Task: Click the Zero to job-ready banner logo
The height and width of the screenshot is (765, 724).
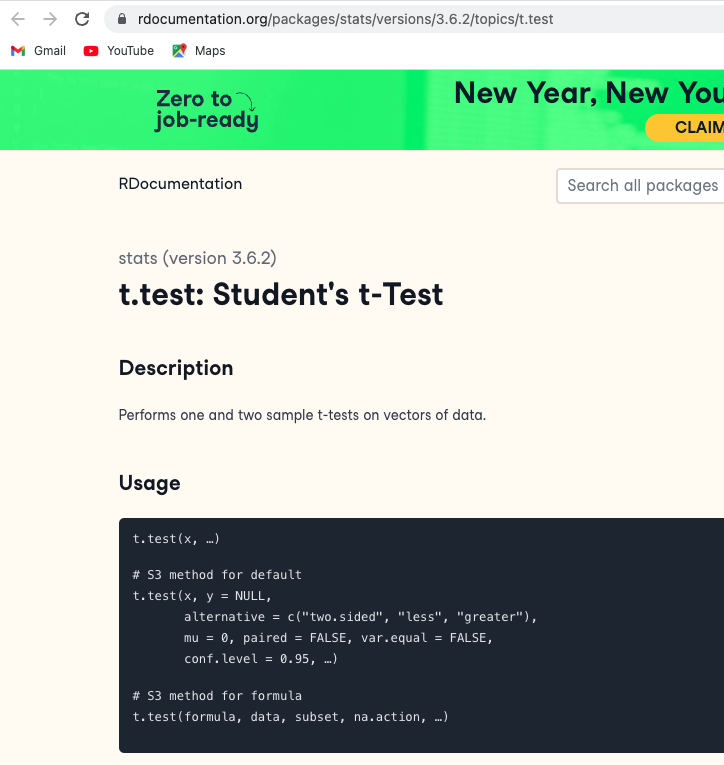Action: 206,110
